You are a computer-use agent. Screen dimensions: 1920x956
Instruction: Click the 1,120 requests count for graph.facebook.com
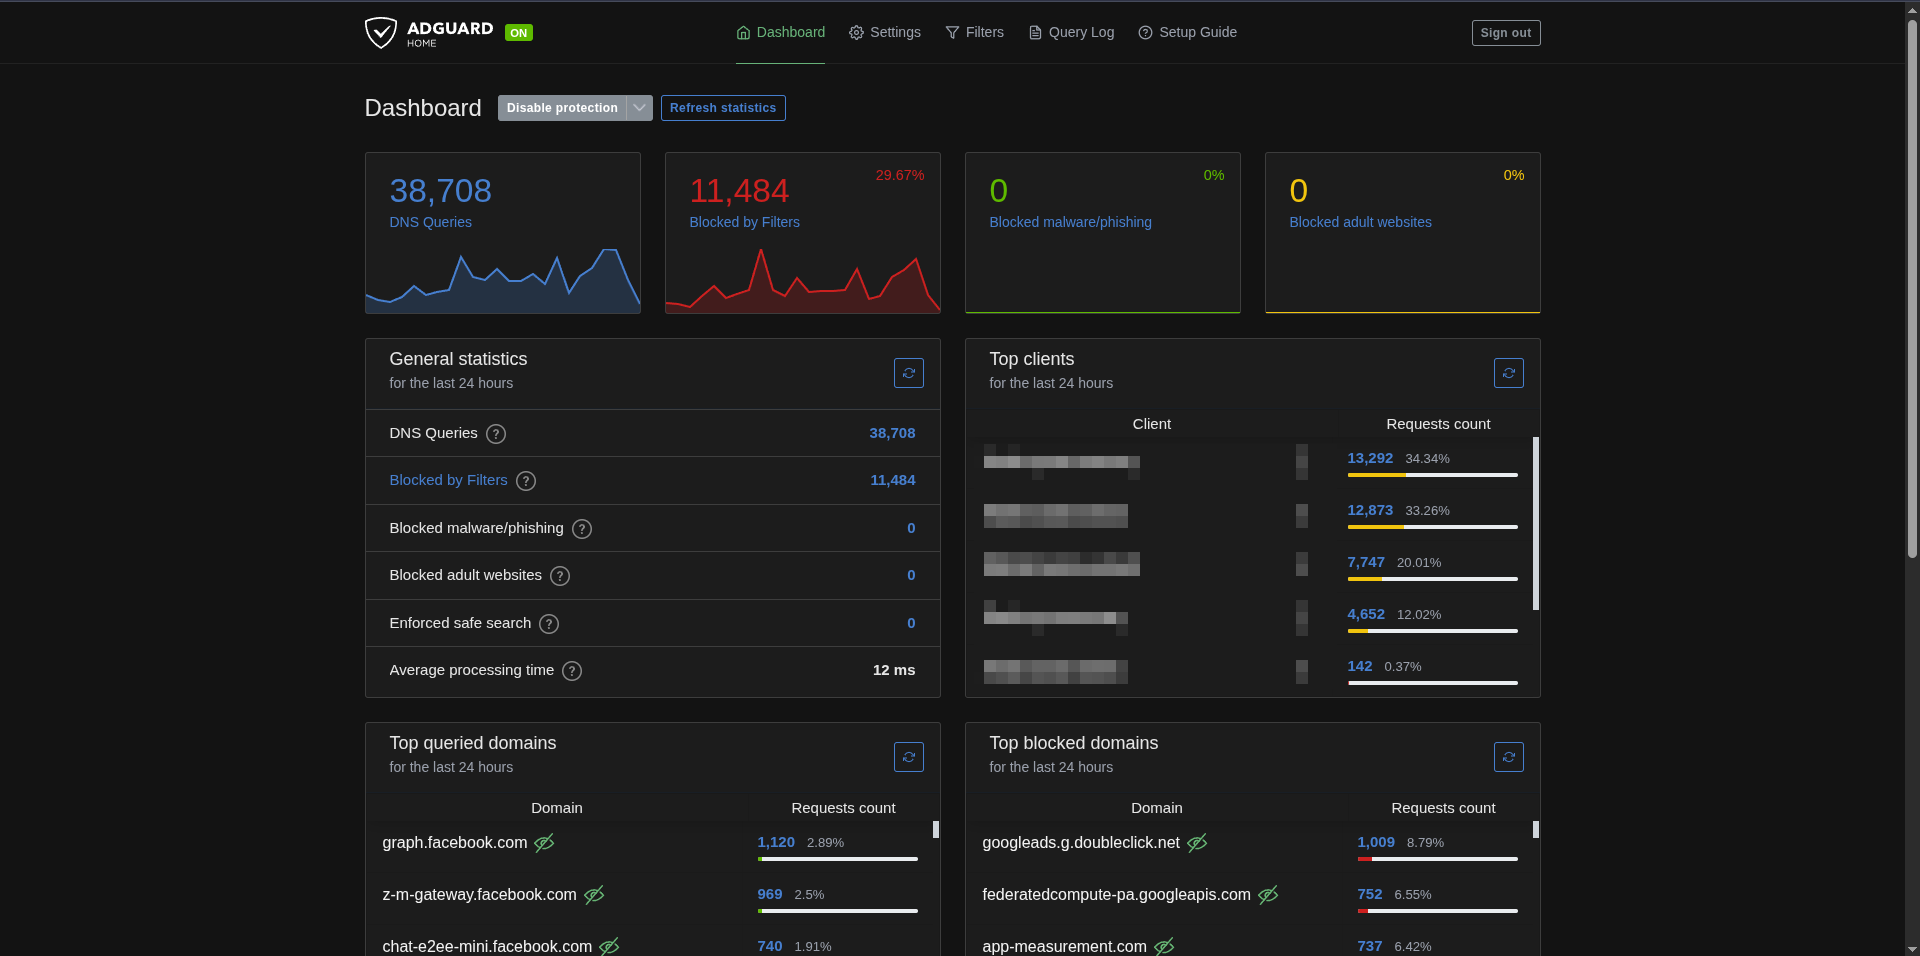pos(776,842)
